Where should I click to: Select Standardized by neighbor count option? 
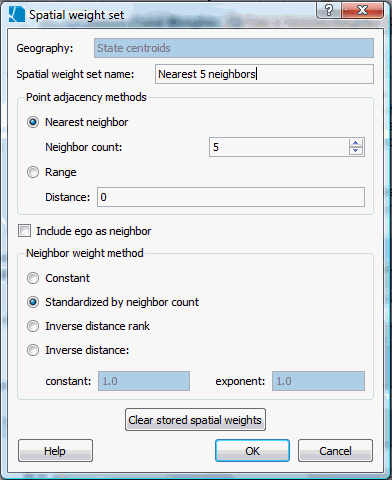[33, 302]
